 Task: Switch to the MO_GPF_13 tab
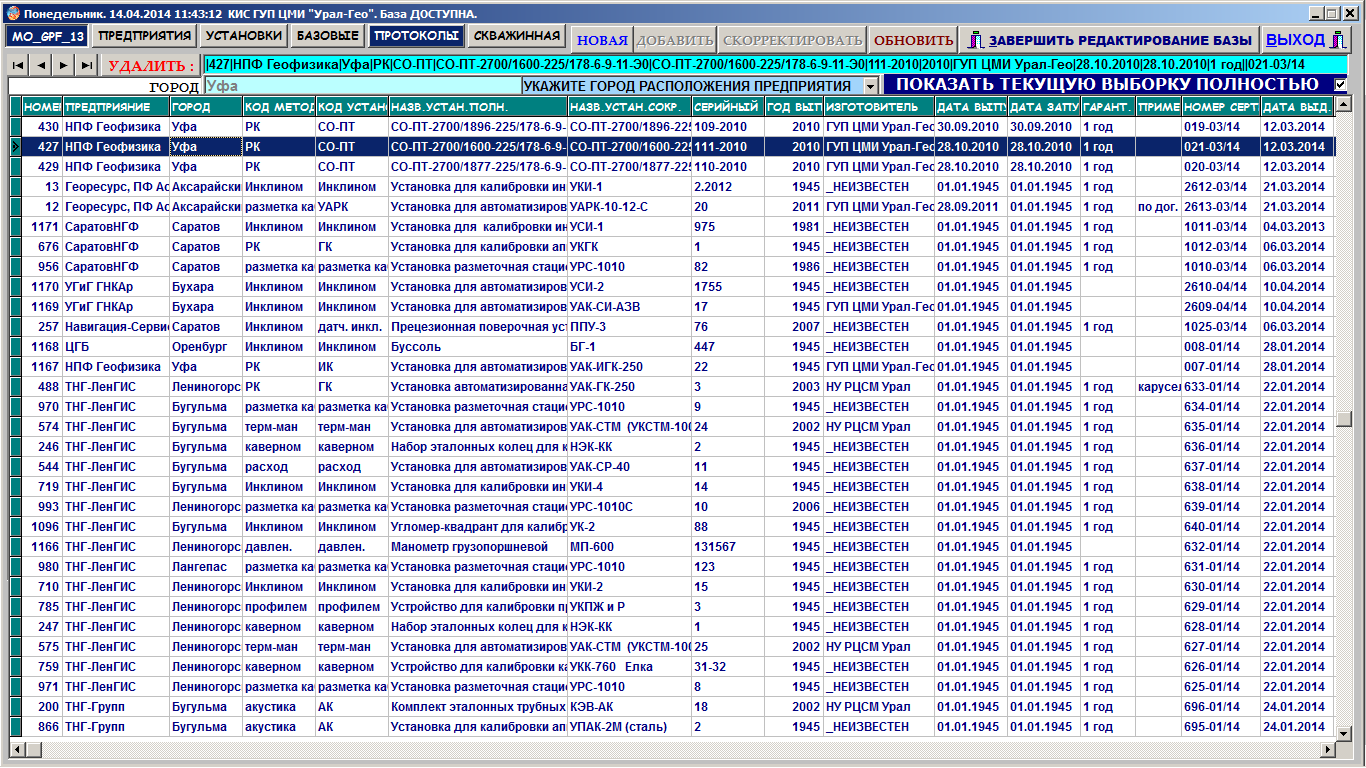[x=47, y=37]
